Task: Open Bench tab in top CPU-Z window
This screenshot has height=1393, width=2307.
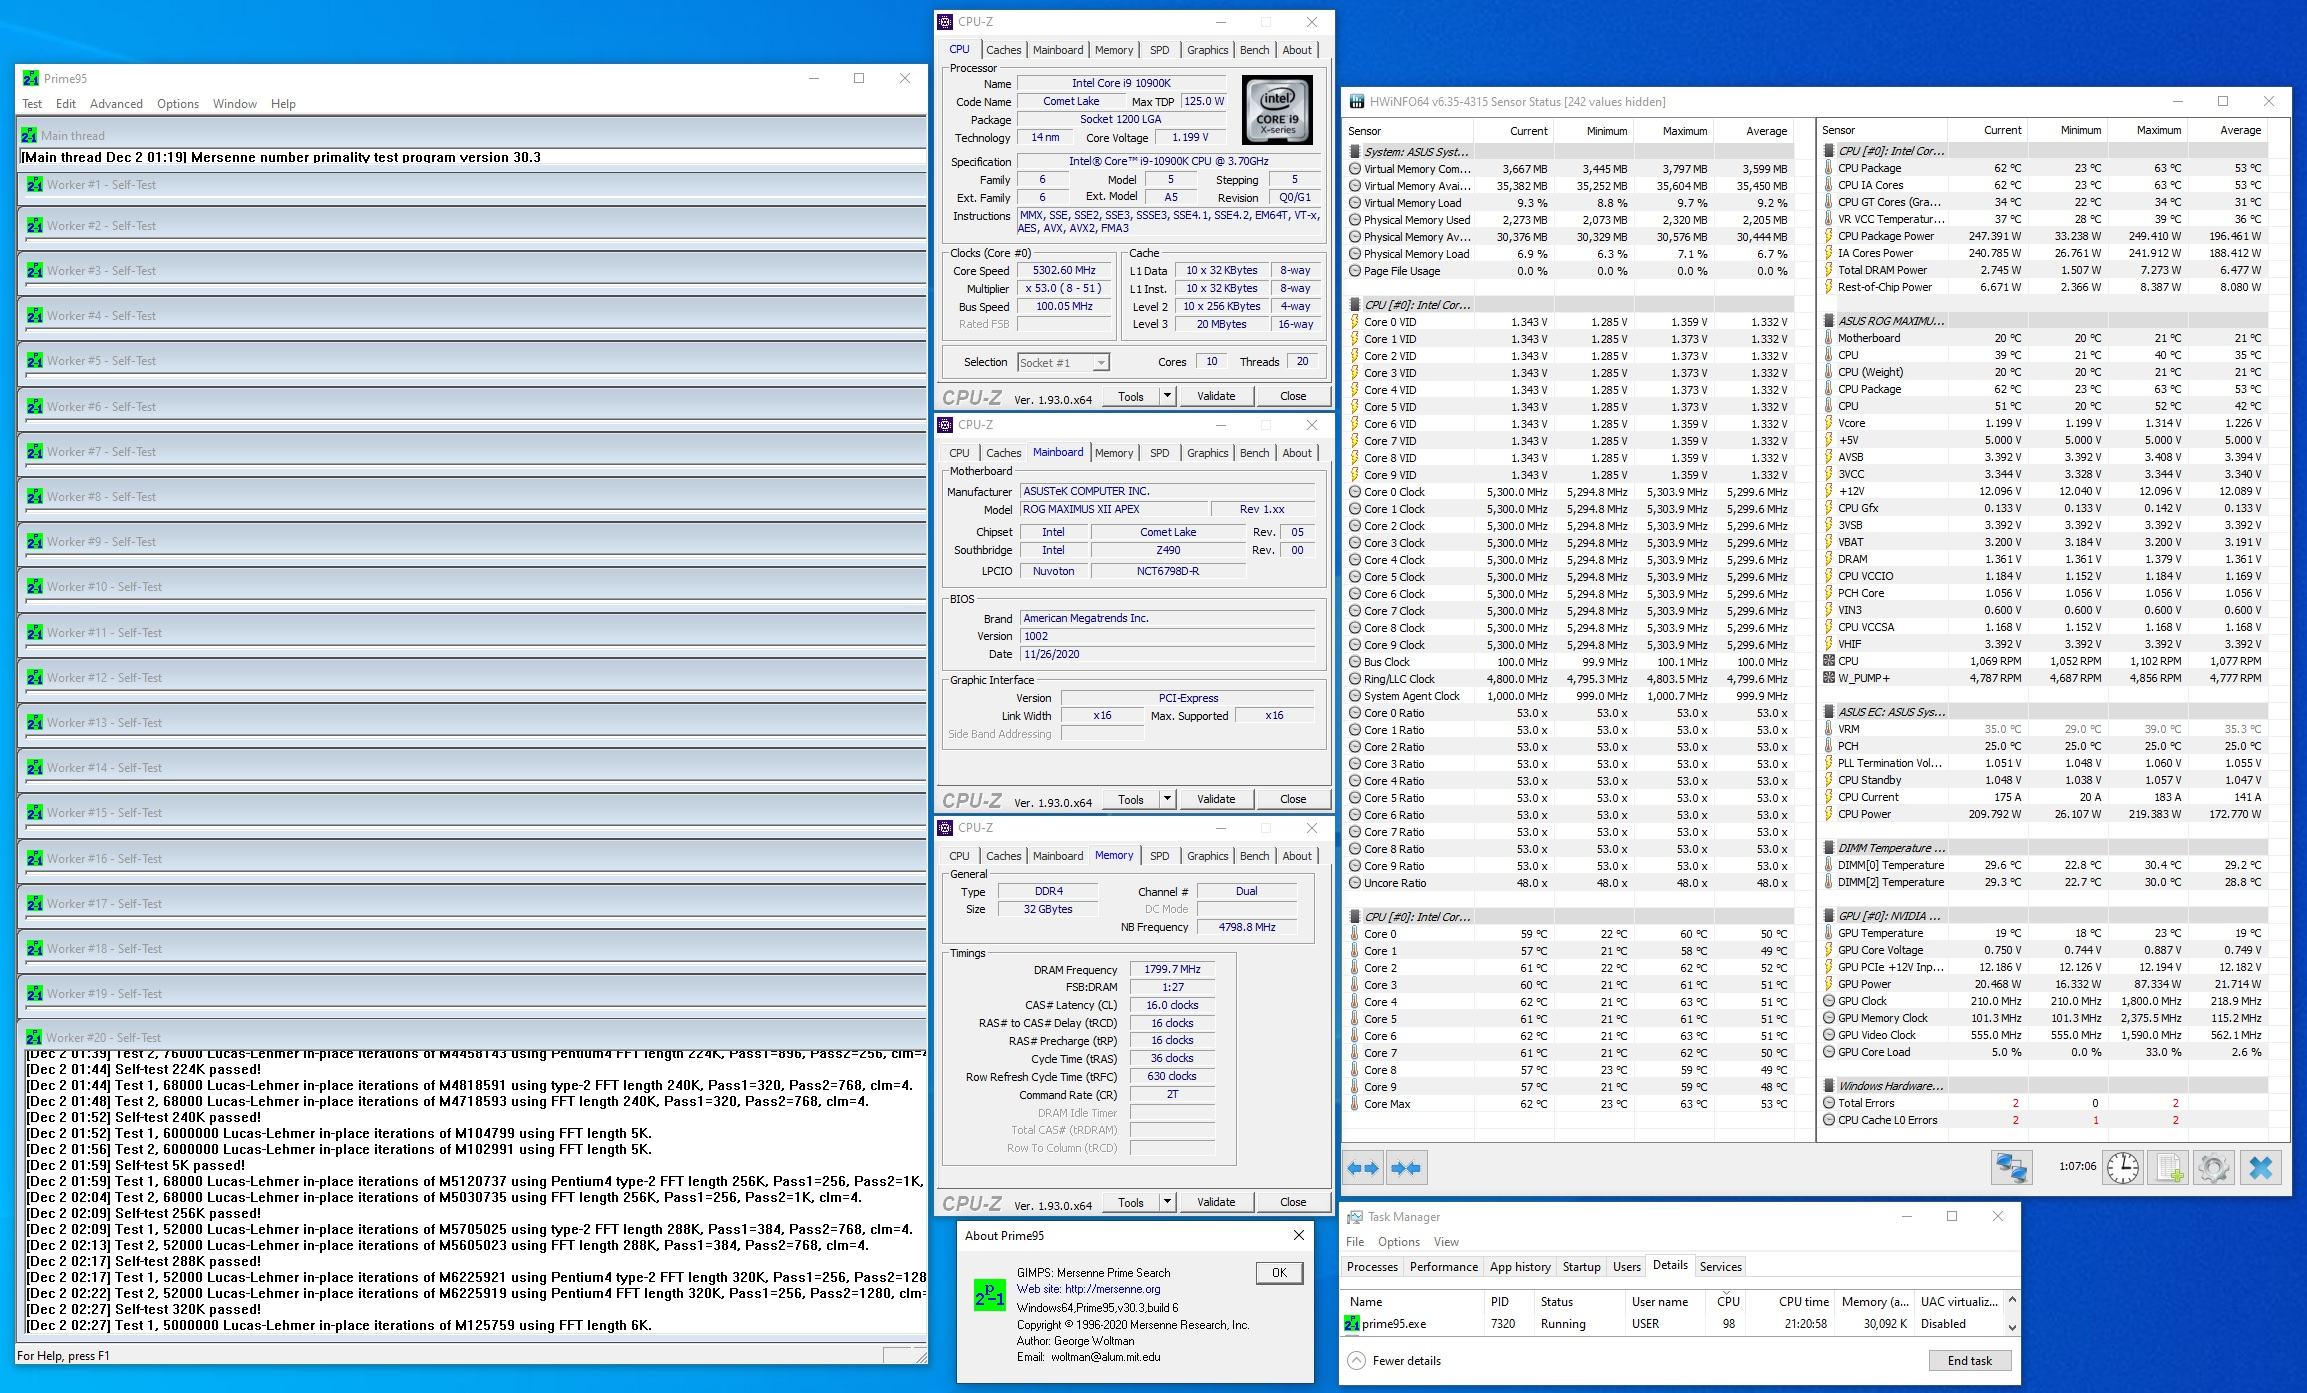Action: pyautogui.click(x=1254, y=50)
